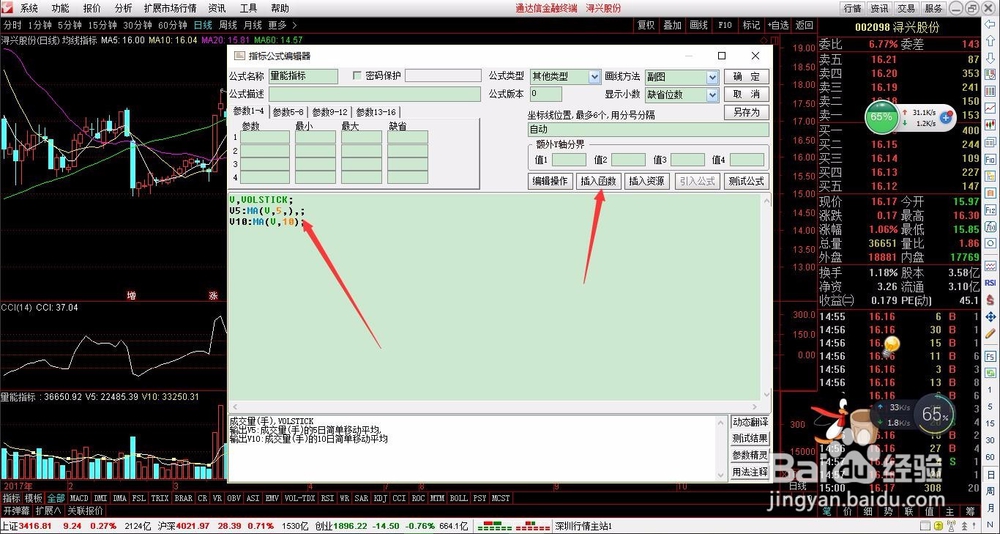The image size is (1000, 534).
Task: Click the multi-column bars icon in sidebar
Action: tap(990, 92)
